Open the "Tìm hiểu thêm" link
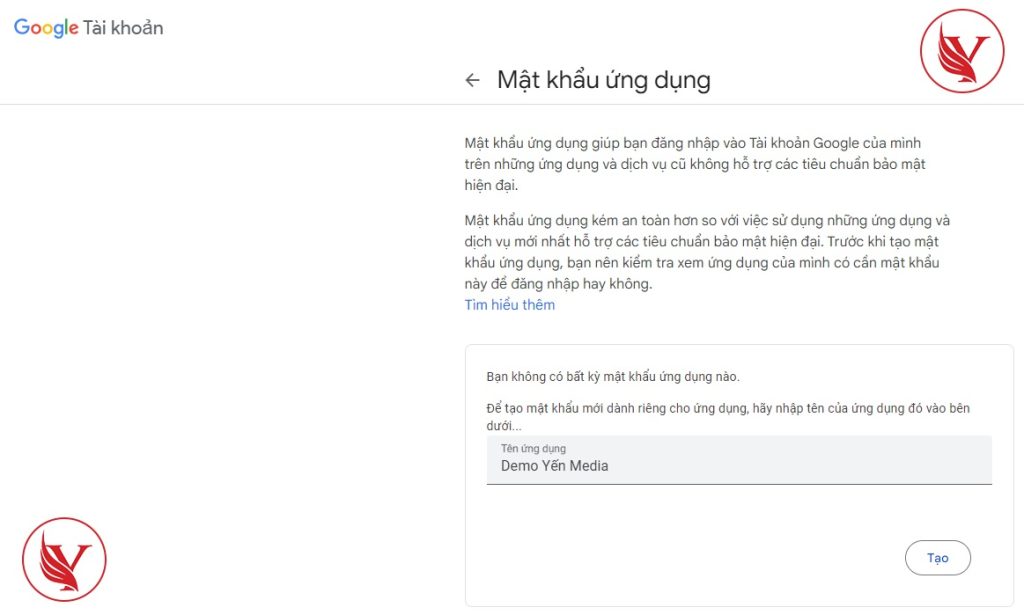Image resolution: width=1024 pixels, height=615 pixels. coord(509,305)
